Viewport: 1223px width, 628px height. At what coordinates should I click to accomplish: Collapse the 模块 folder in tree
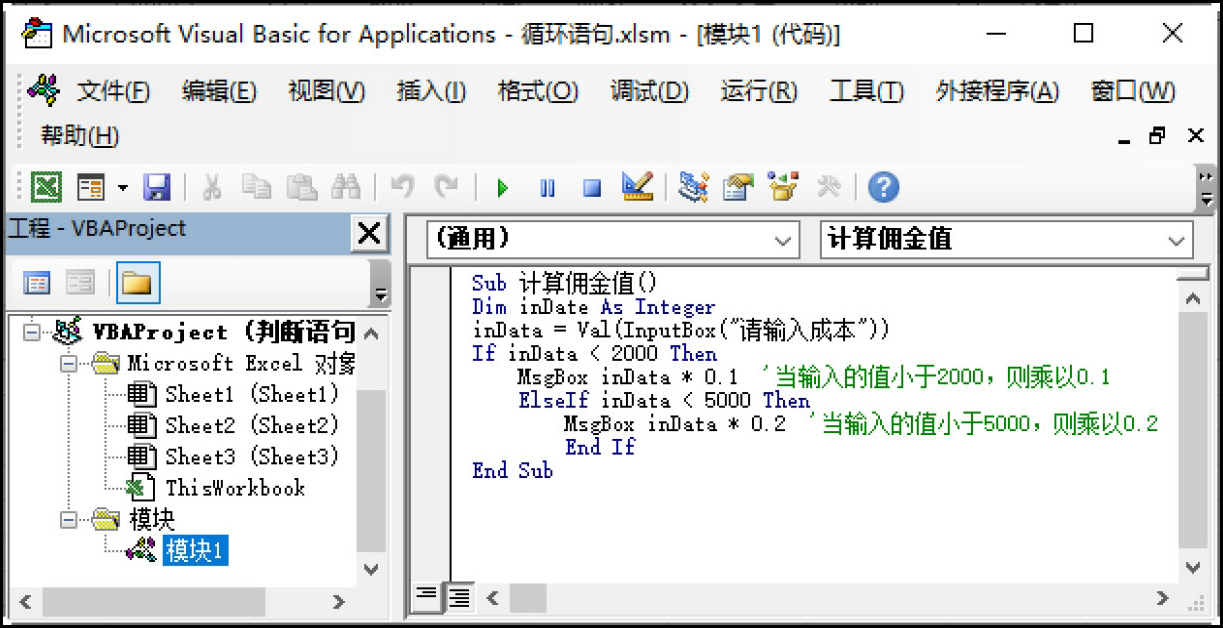tap(68, 520)
